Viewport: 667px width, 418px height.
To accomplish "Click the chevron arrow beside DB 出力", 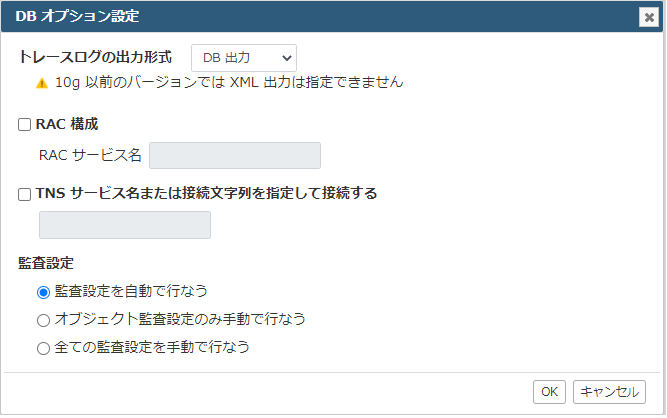I will [287, 58].
